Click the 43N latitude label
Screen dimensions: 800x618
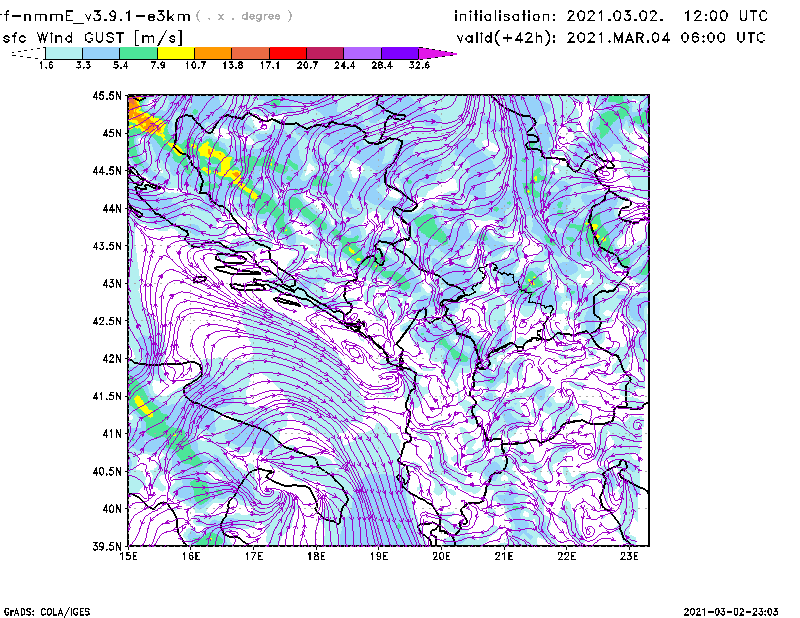(x=112, y=283)
